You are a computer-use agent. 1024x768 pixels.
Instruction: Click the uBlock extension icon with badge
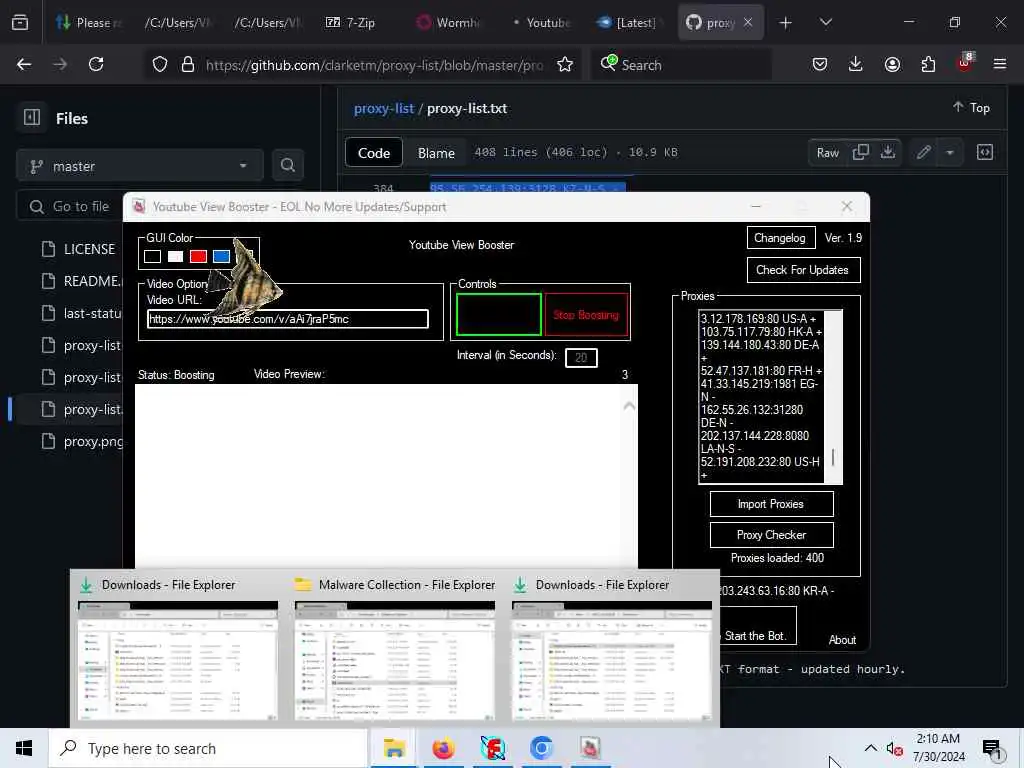pos(965,63)
